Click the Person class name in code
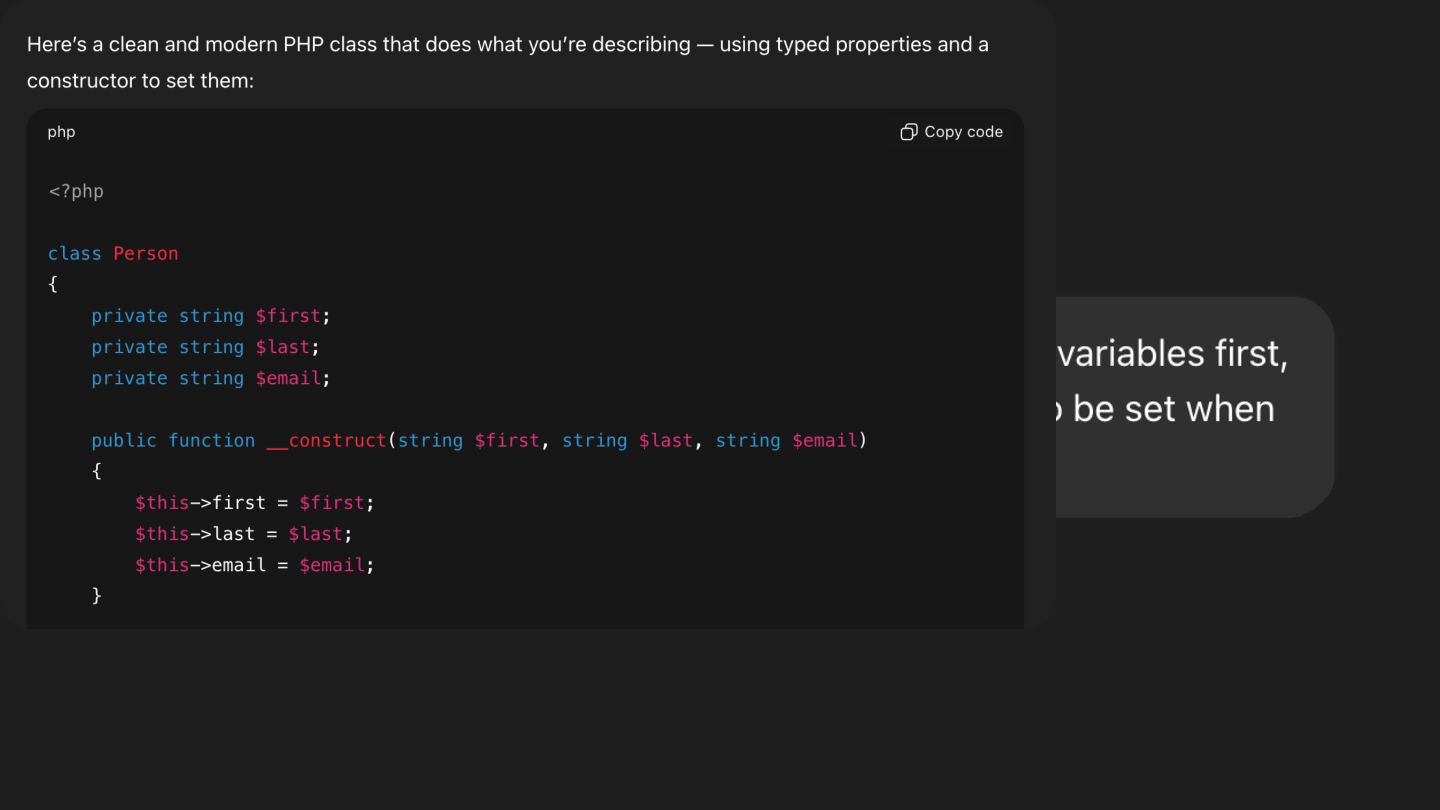 click(146, 253)
